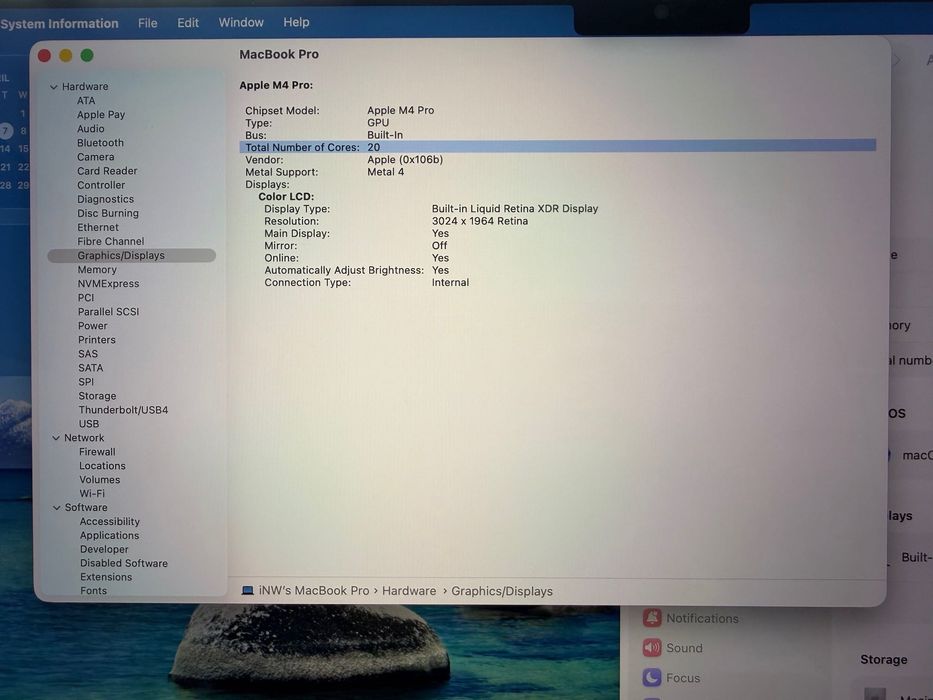Select Accessibility under Software
Viewport: 933px width, 700px height.
coord(109,521)
